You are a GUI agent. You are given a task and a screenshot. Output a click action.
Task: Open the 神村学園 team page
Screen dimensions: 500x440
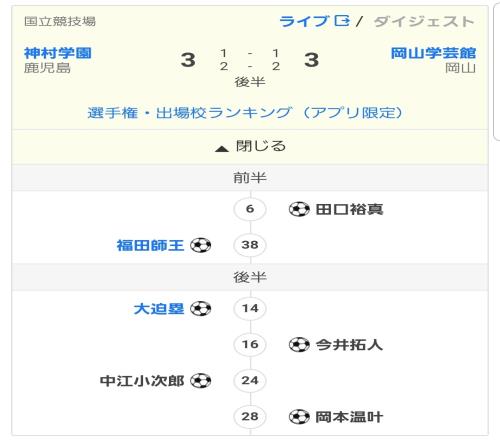[58, 53]
